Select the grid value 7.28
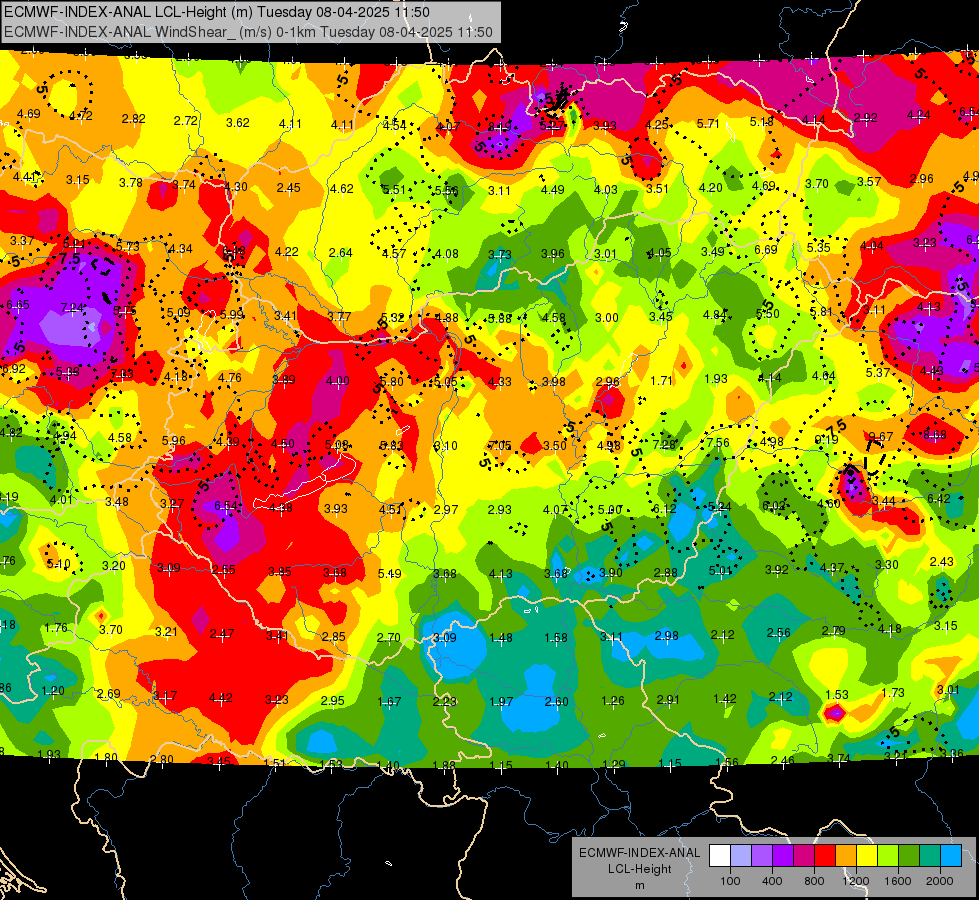 pos(664,444)
